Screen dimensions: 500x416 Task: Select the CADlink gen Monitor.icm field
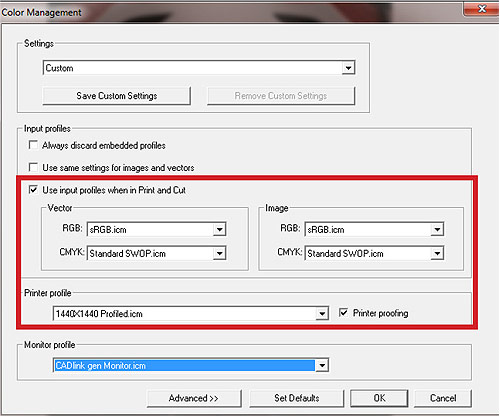point(184,365)
